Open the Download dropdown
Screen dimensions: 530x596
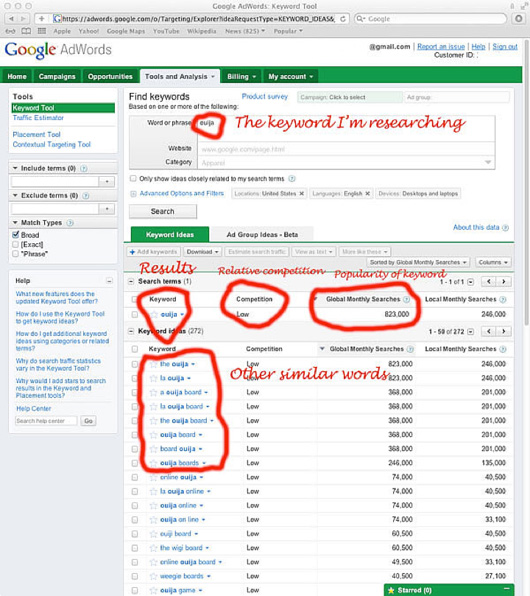(x=202, y=252)
